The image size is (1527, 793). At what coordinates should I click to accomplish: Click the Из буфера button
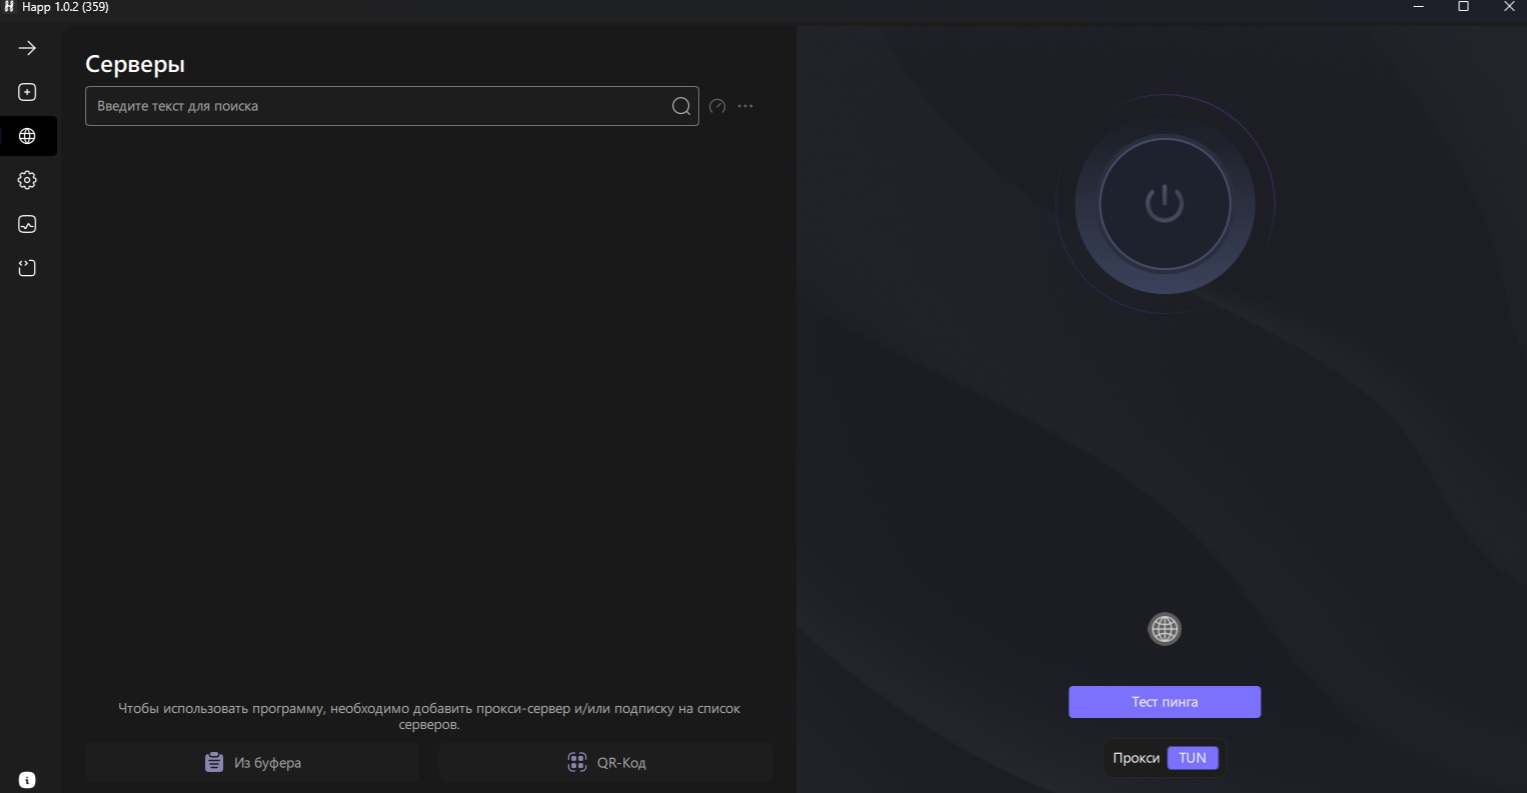(252, 762)
